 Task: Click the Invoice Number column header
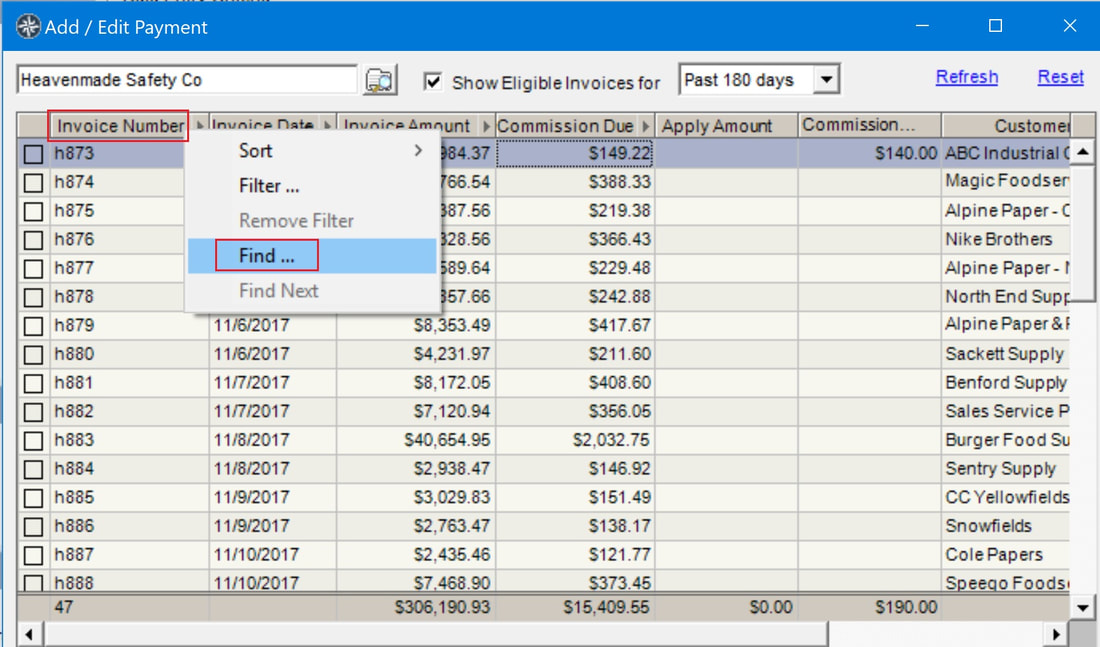pyautogui.click(x=120, y=126)
